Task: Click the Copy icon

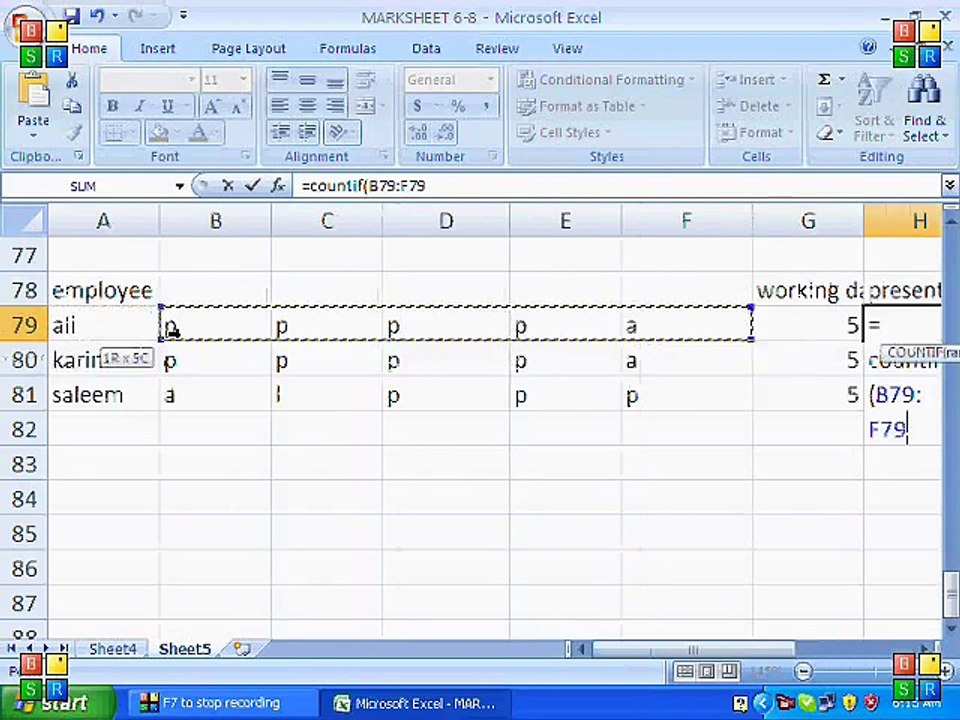Action: [72, 106]
